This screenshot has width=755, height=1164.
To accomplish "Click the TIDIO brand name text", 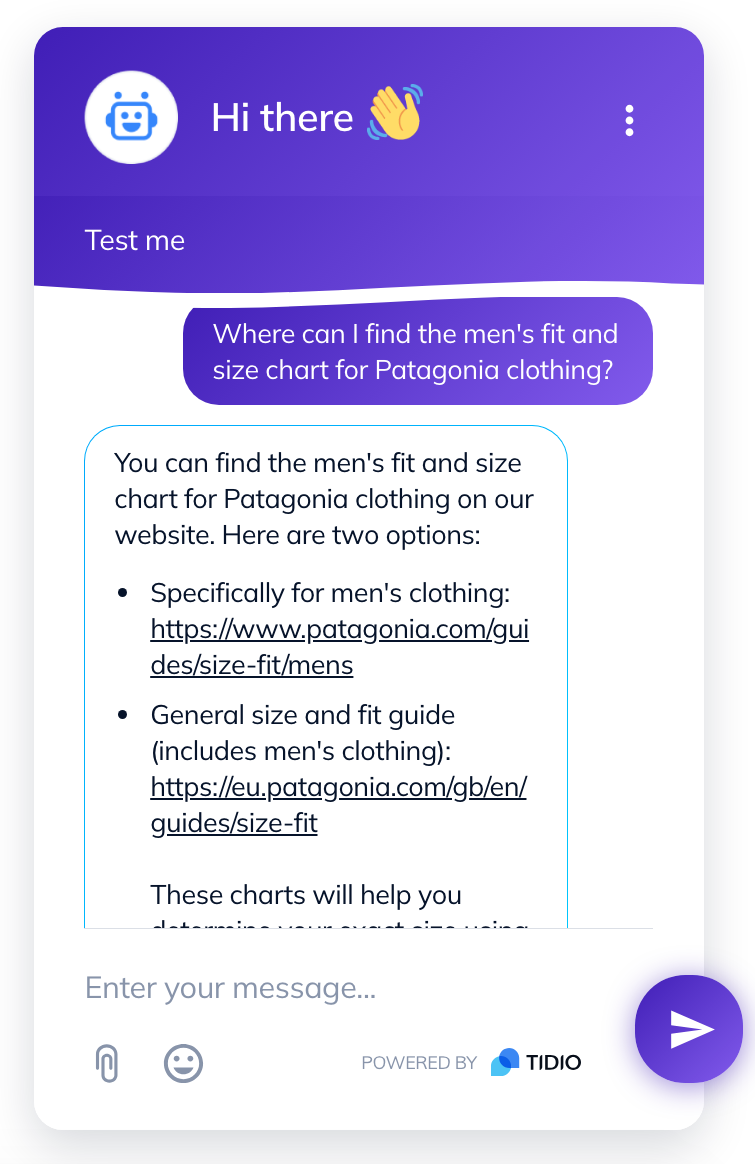I will tap(554, 1063).
